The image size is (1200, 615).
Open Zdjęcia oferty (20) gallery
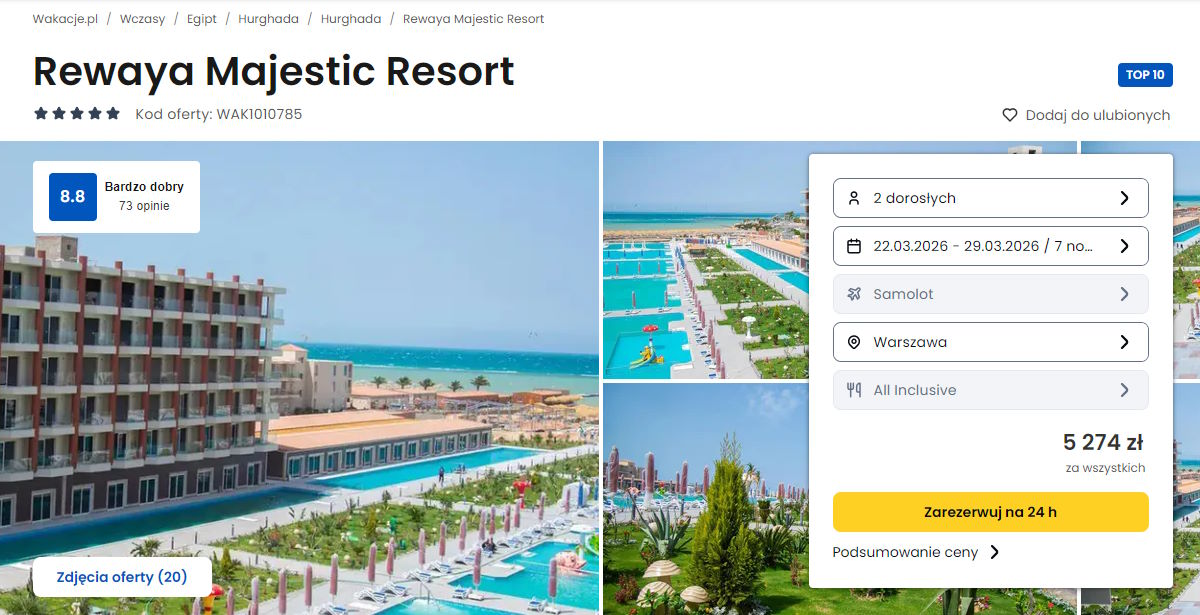[122, 577]
